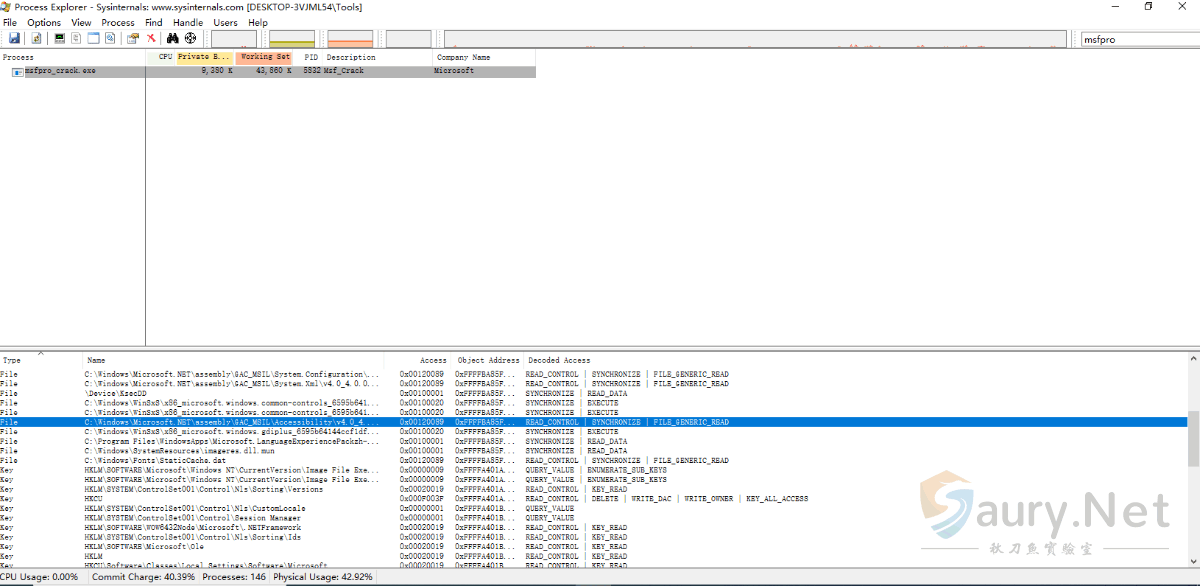
Task: Open the System Information toolbar icon
Action: tap(60, 38)
